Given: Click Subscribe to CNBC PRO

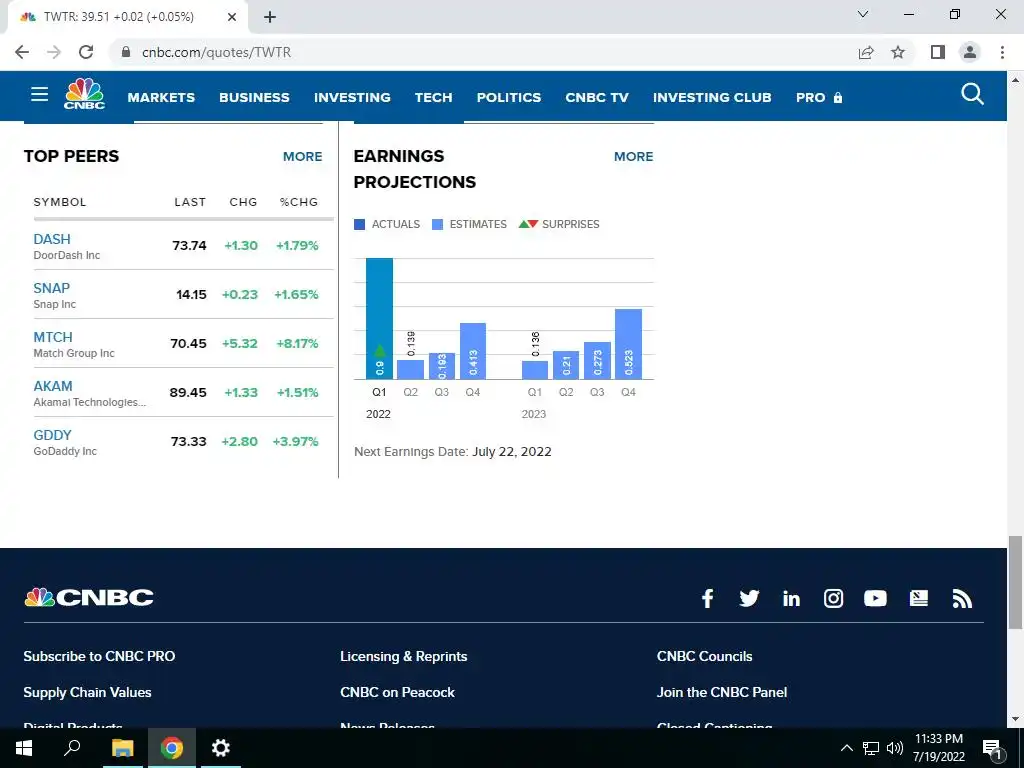Looking at the screenshot, I should [99, 656].
